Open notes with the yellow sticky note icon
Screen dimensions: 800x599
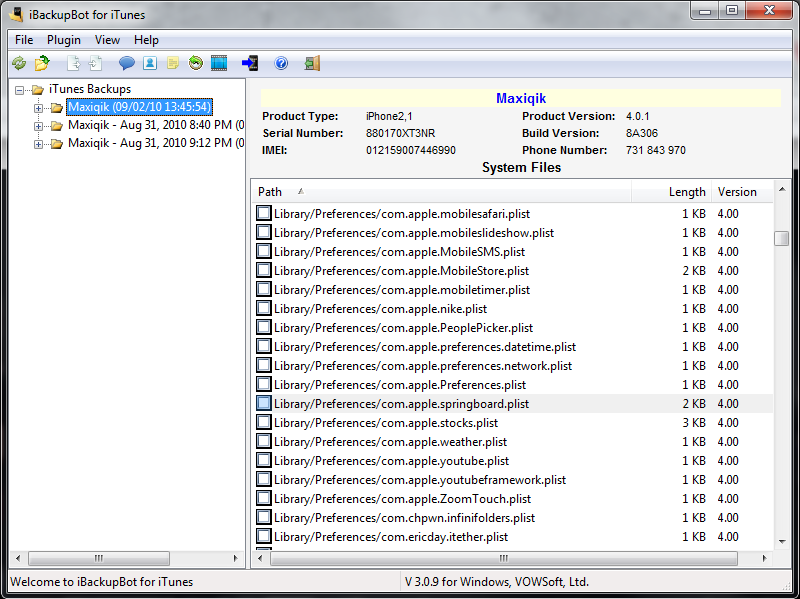tap(173, 63)
